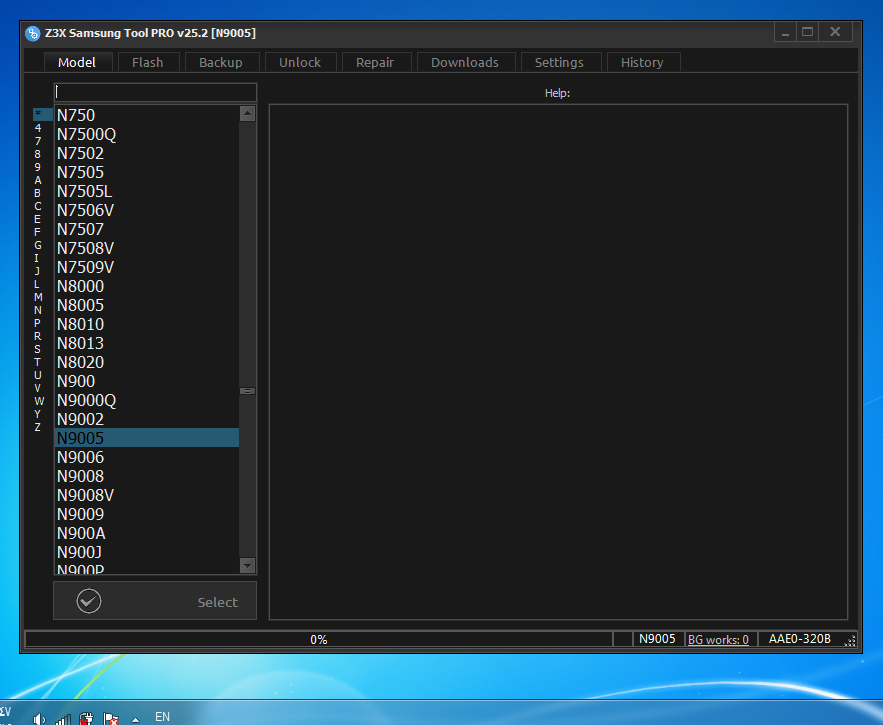The height and width of the screenshot is (725, 883).
Task: Select model N9006
Action: (147, 457)
